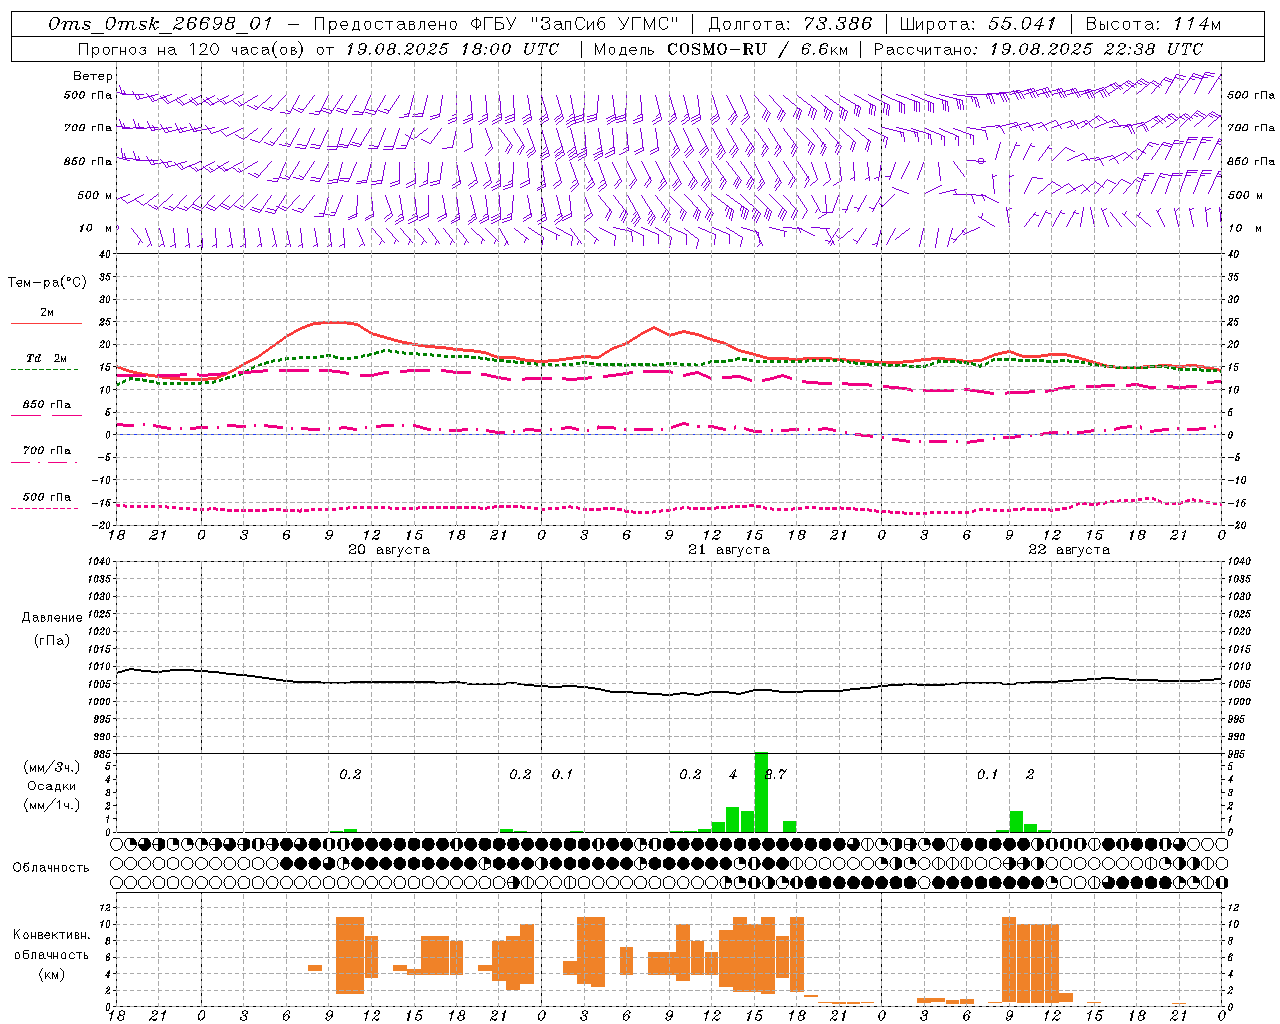Click the "(мм/3ч.)" precipitation unit label
This screenshot has width=1280, height=1024.
[51, 767]
